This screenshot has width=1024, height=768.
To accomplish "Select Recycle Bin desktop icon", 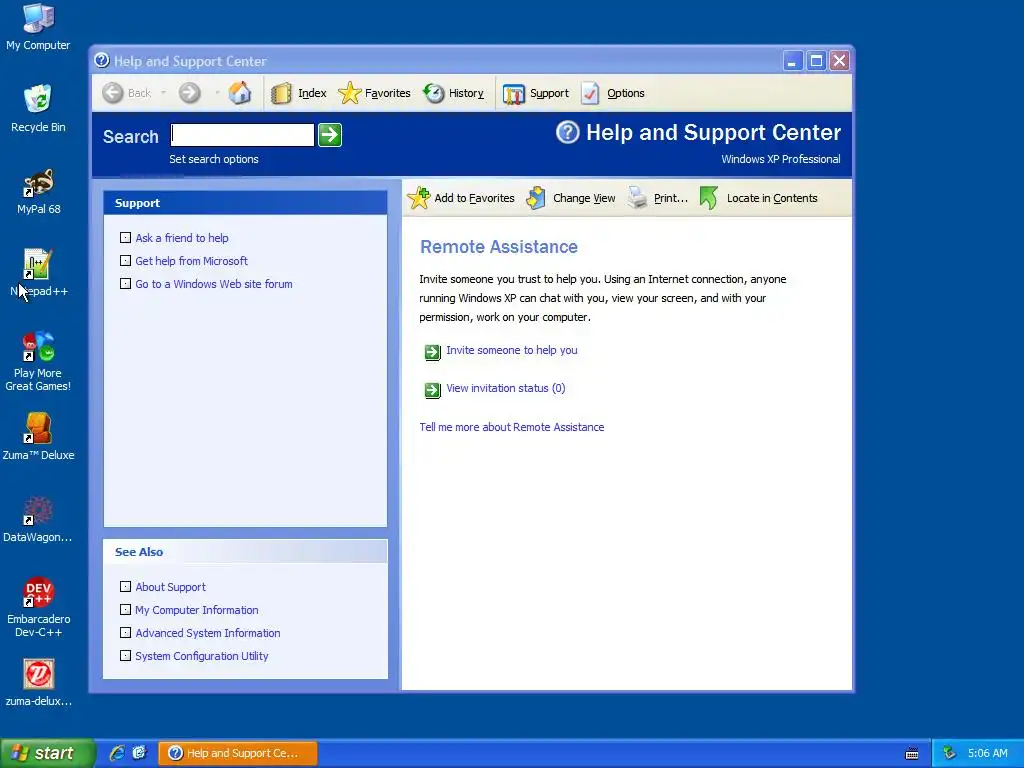I will tap(38, 109).
